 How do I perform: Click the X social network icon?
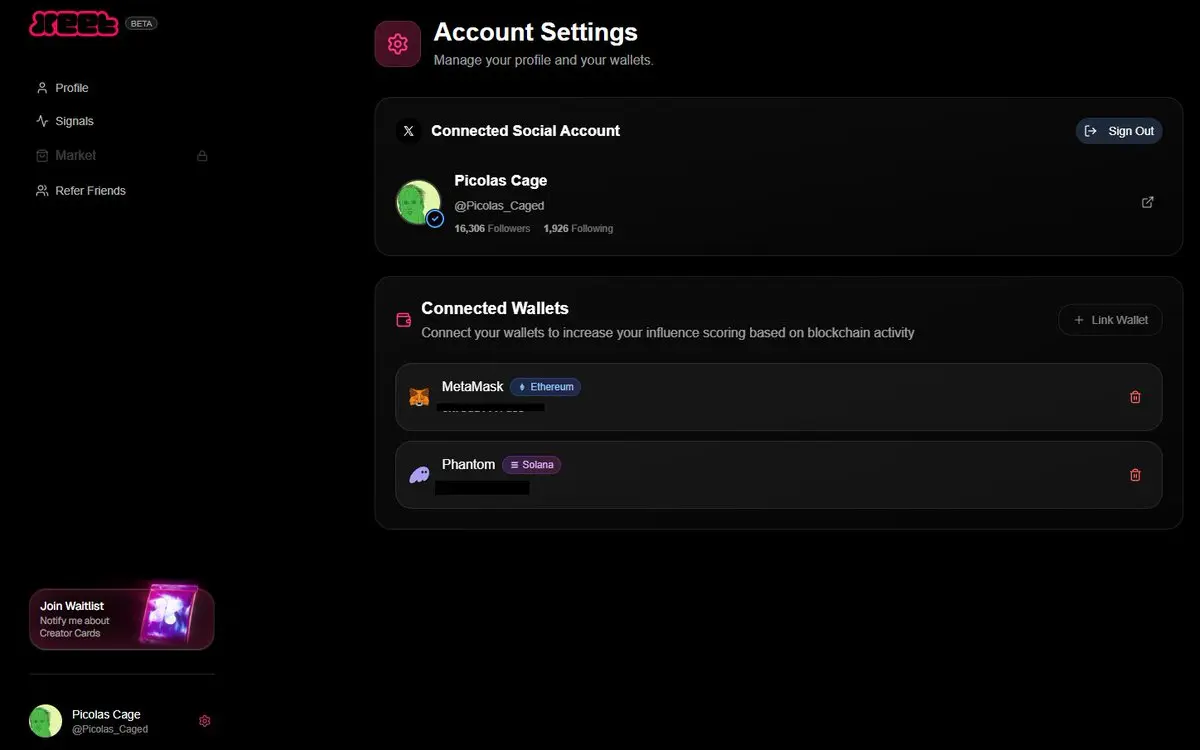tap(408, 131)
